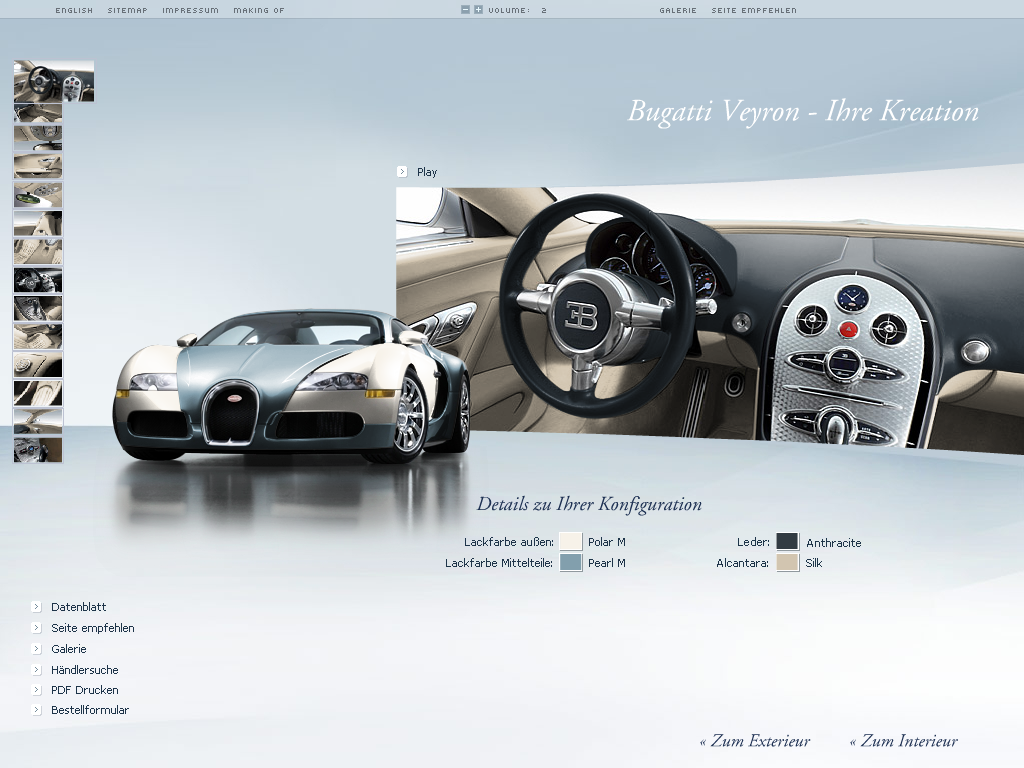Open the Making Of page
The image size is (1024, 768).
[258, 10]
